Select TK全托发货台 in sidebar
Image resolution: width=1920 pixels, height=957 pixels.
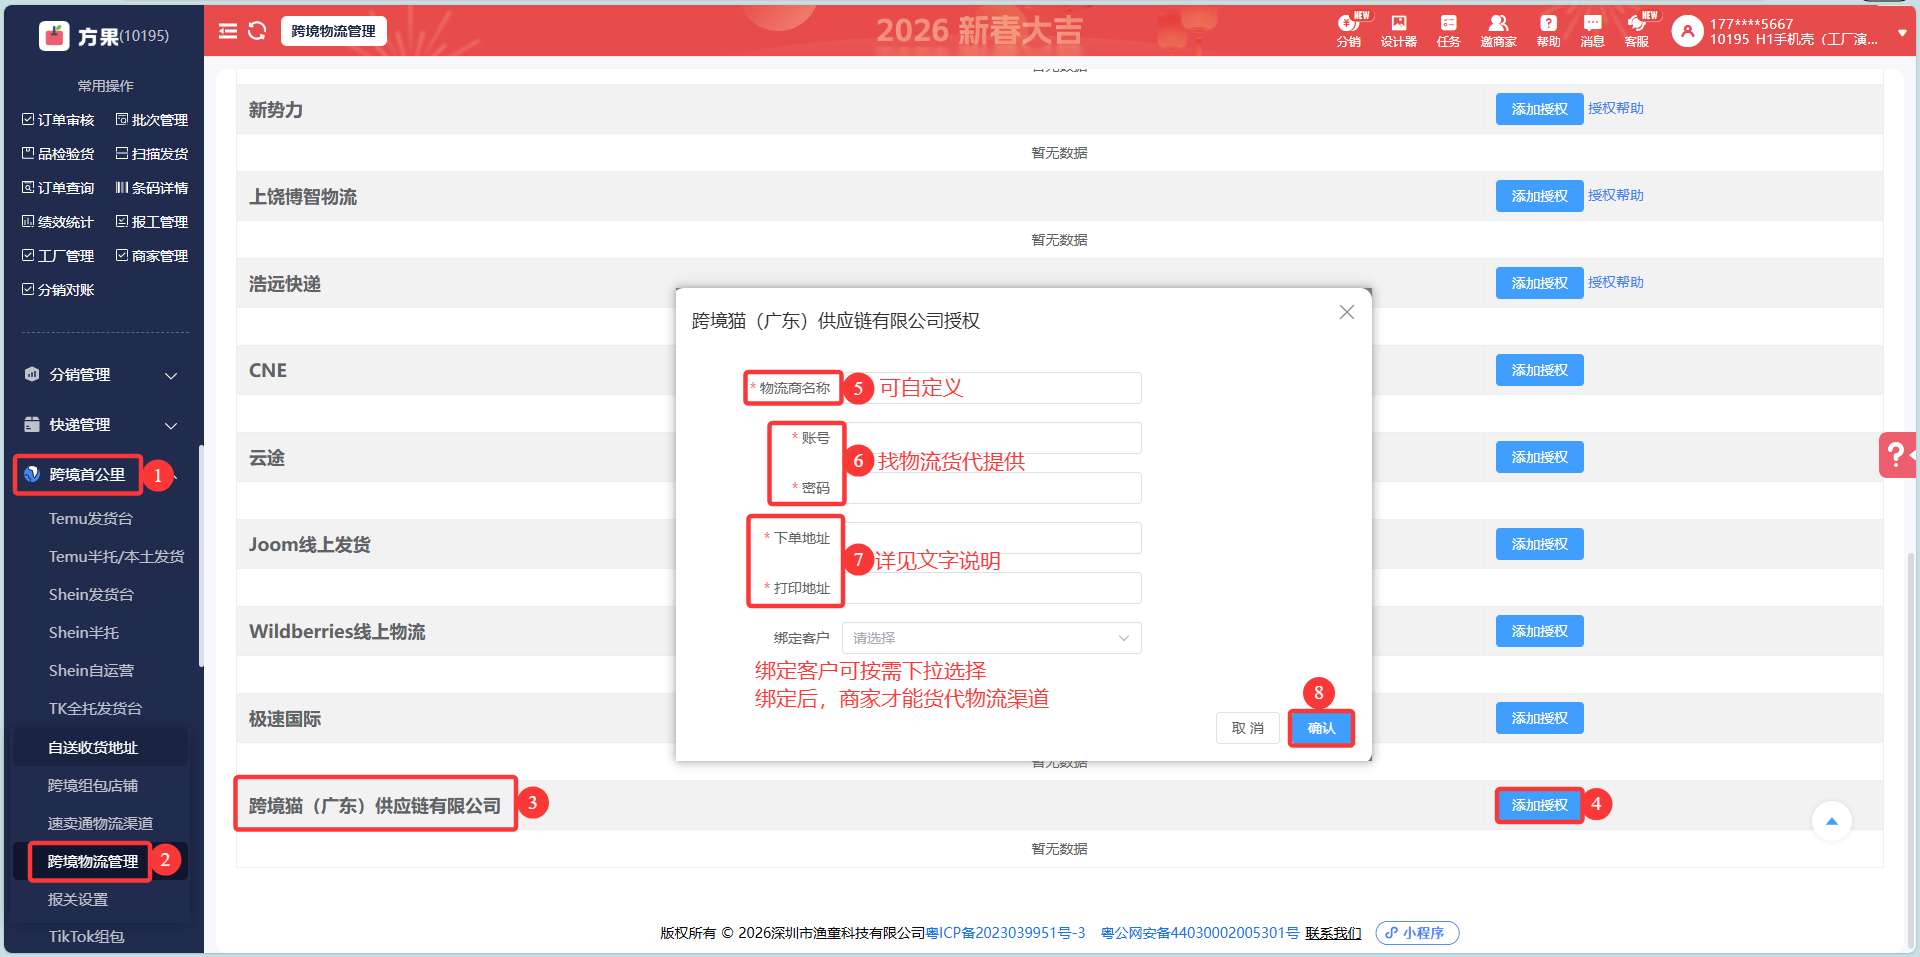(x=95, y=709)
